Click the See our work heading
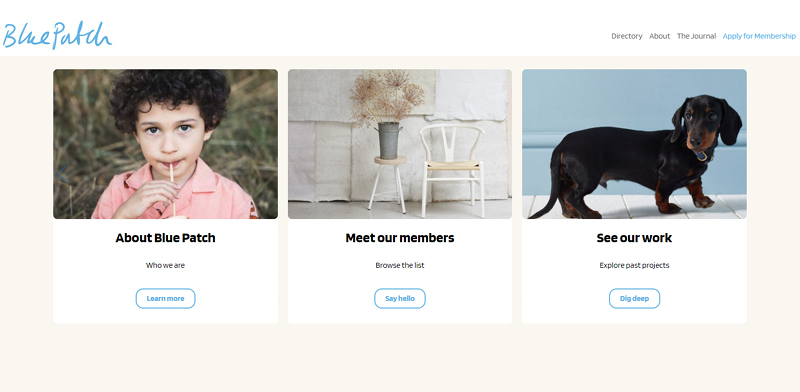 tap(634, 238)
